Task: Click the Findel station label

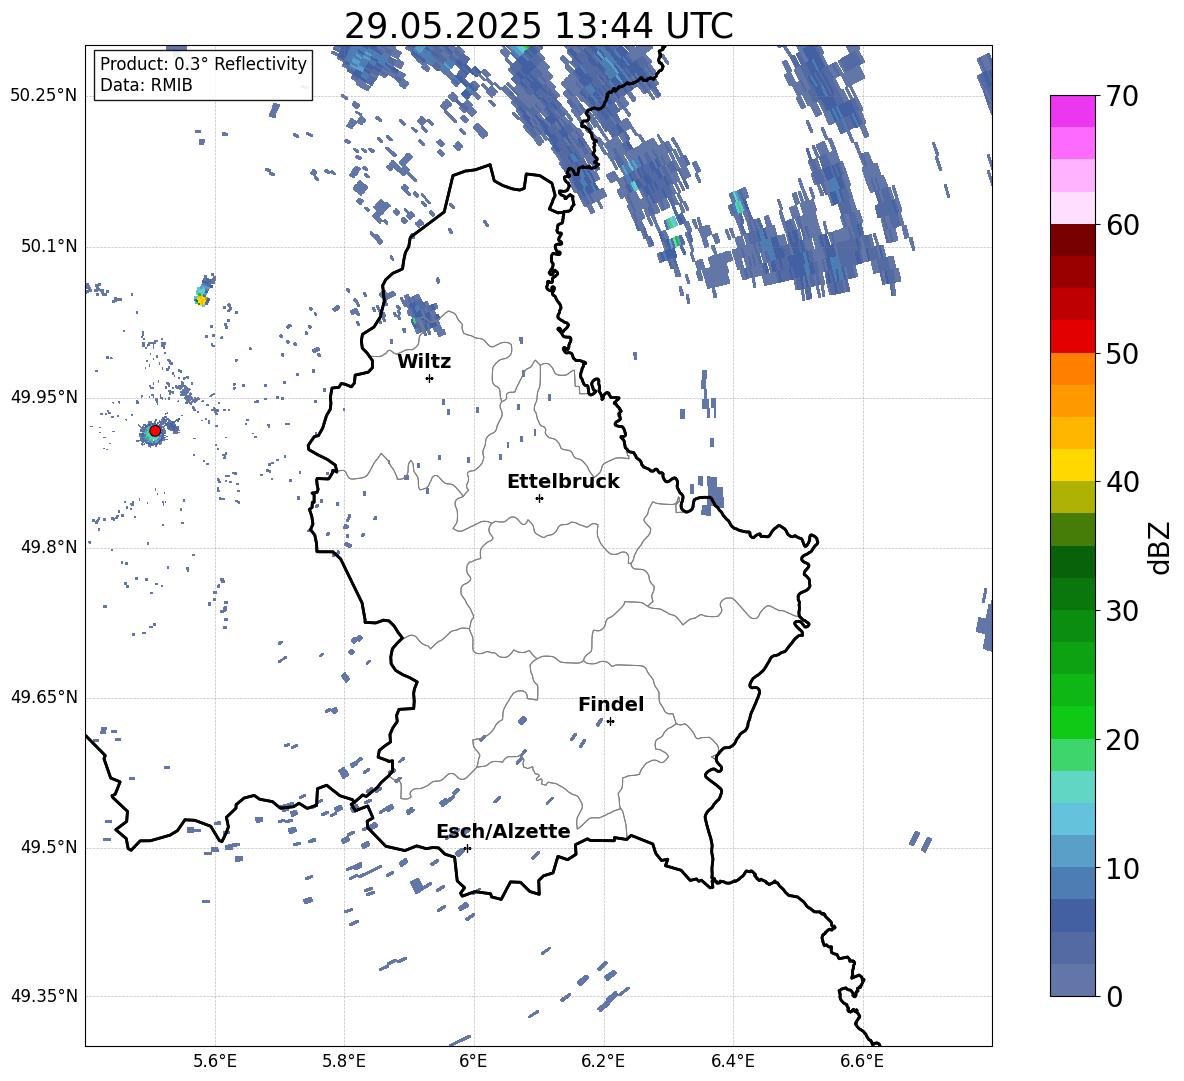Action: [611, 704]
